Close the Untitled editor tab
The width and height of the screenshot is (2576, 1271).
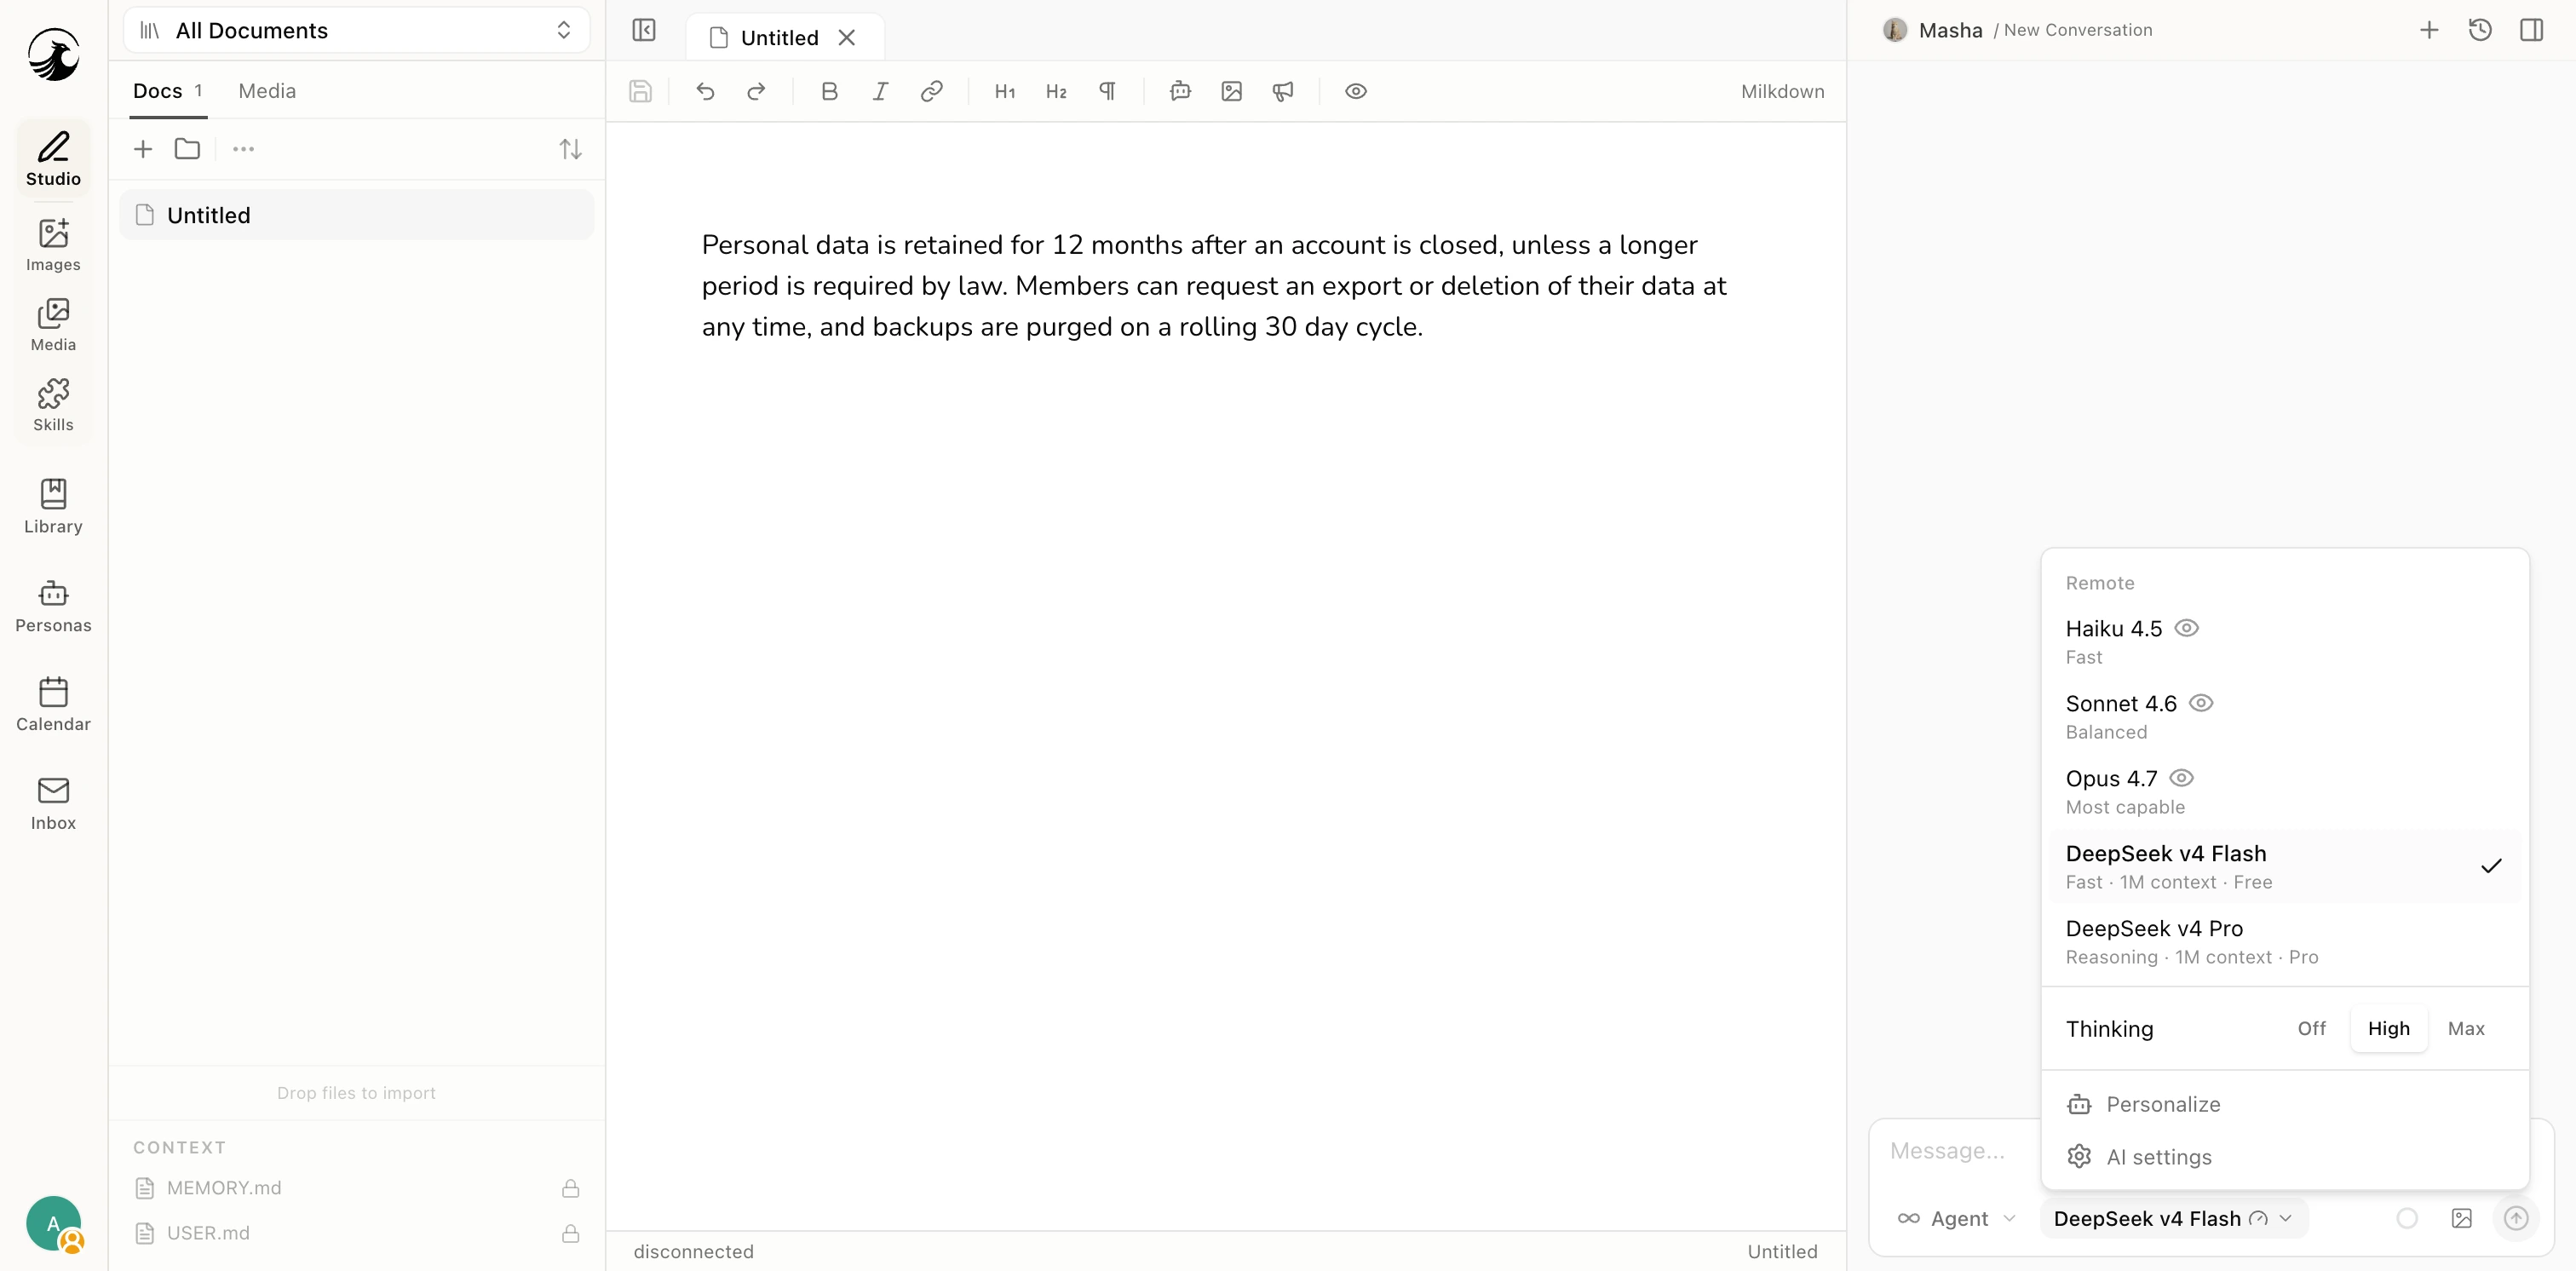click(x=847, y=38)
